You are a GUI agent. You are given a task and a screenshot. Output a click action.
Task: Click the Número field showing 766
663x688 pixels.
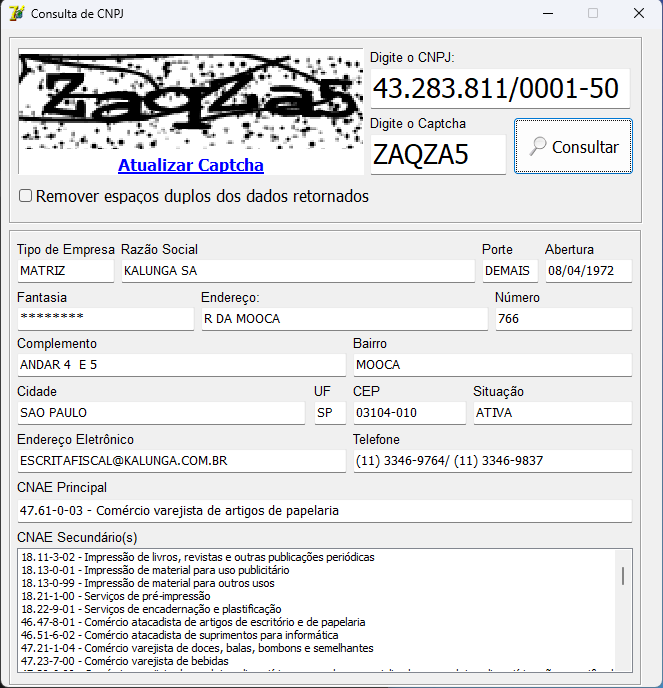[564, 319]
